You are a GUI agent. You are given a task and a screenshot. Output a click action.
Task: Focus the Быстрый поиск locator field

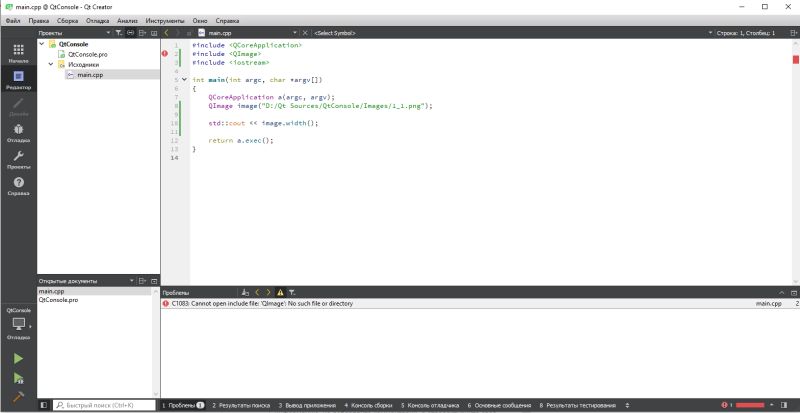coord(105,405)
